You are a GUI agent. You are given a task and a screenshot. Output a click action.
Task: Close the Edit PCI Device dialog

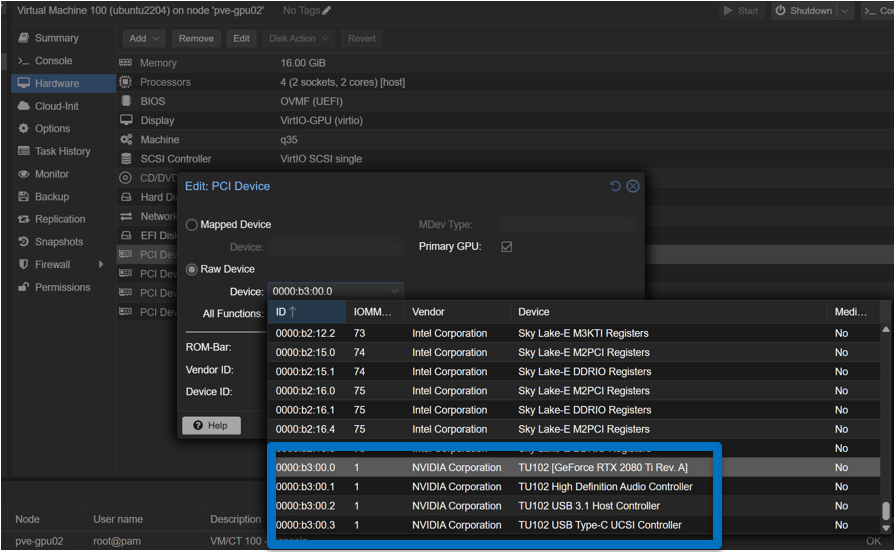click(x=633, y=186)
